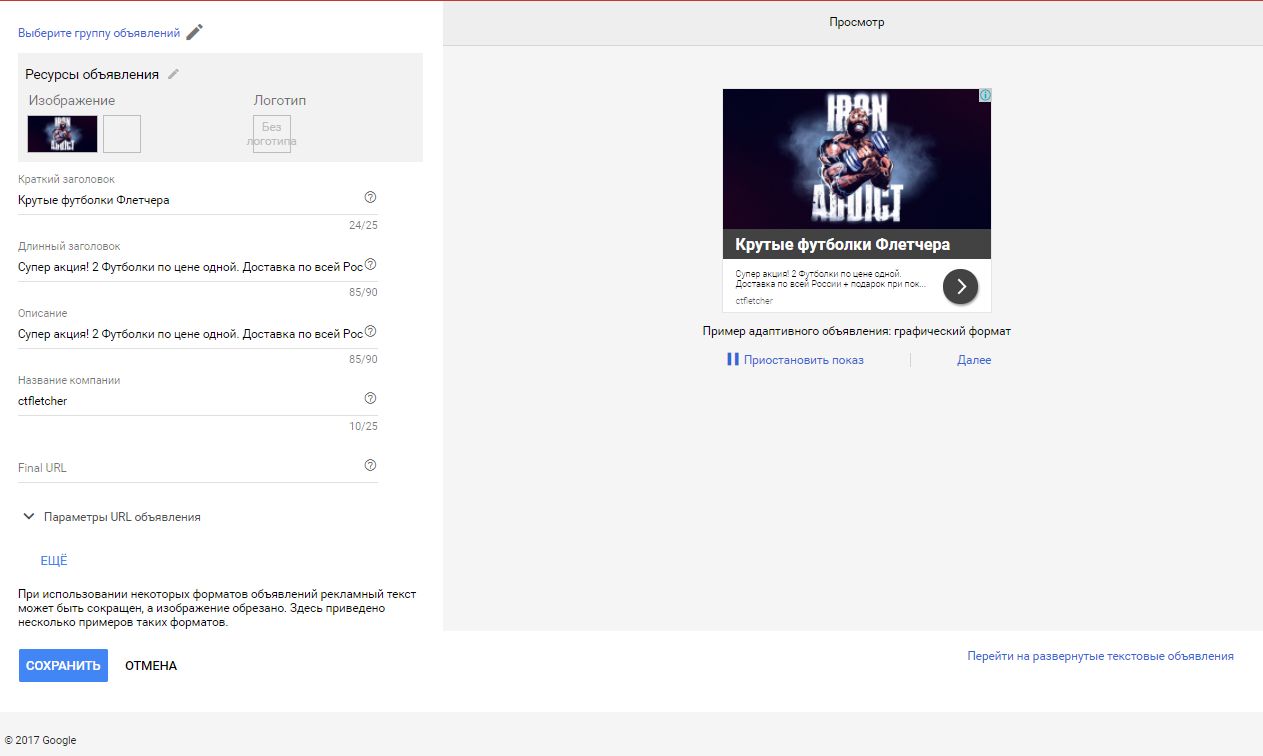Viewport: 1263px width, 756px height.
Task: Click the empty second image slot
Action: tap(122, 134)
